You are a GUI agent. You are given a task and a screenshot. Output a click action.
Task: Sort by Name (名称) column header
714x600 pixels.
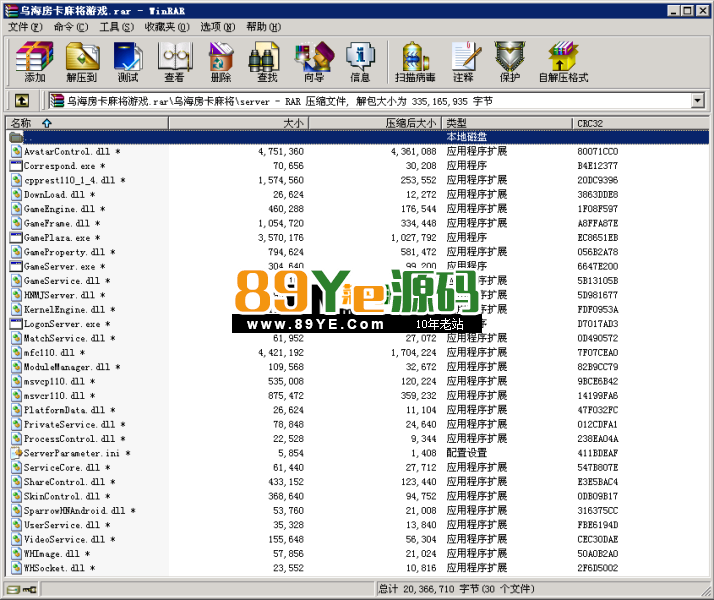click(87, 123)
